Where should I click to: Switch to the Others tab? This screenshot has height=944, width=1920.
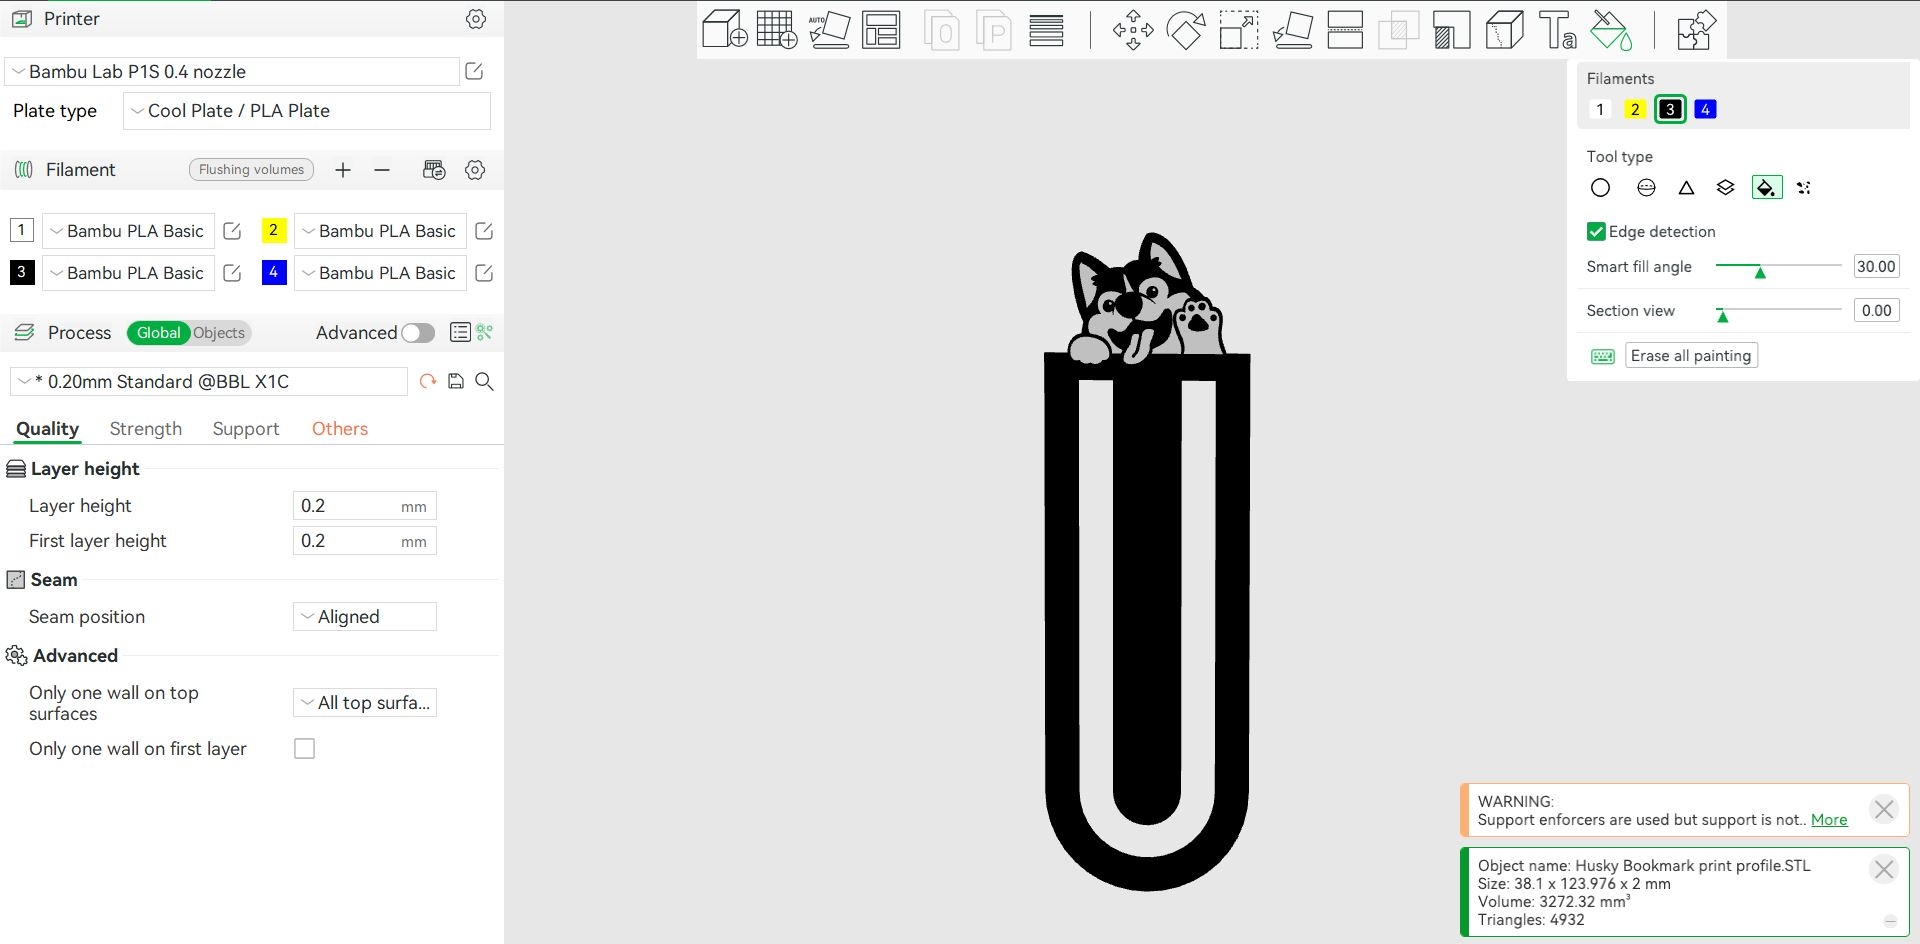pyautogui.click(x=340, y=429)
